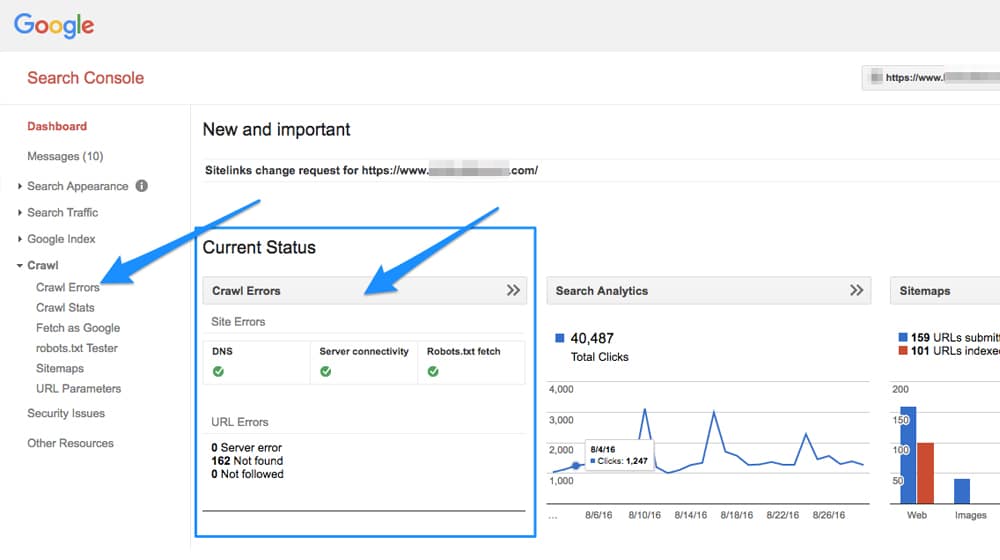Open Search Analytics double-arrow icon

tap(856, 291)
